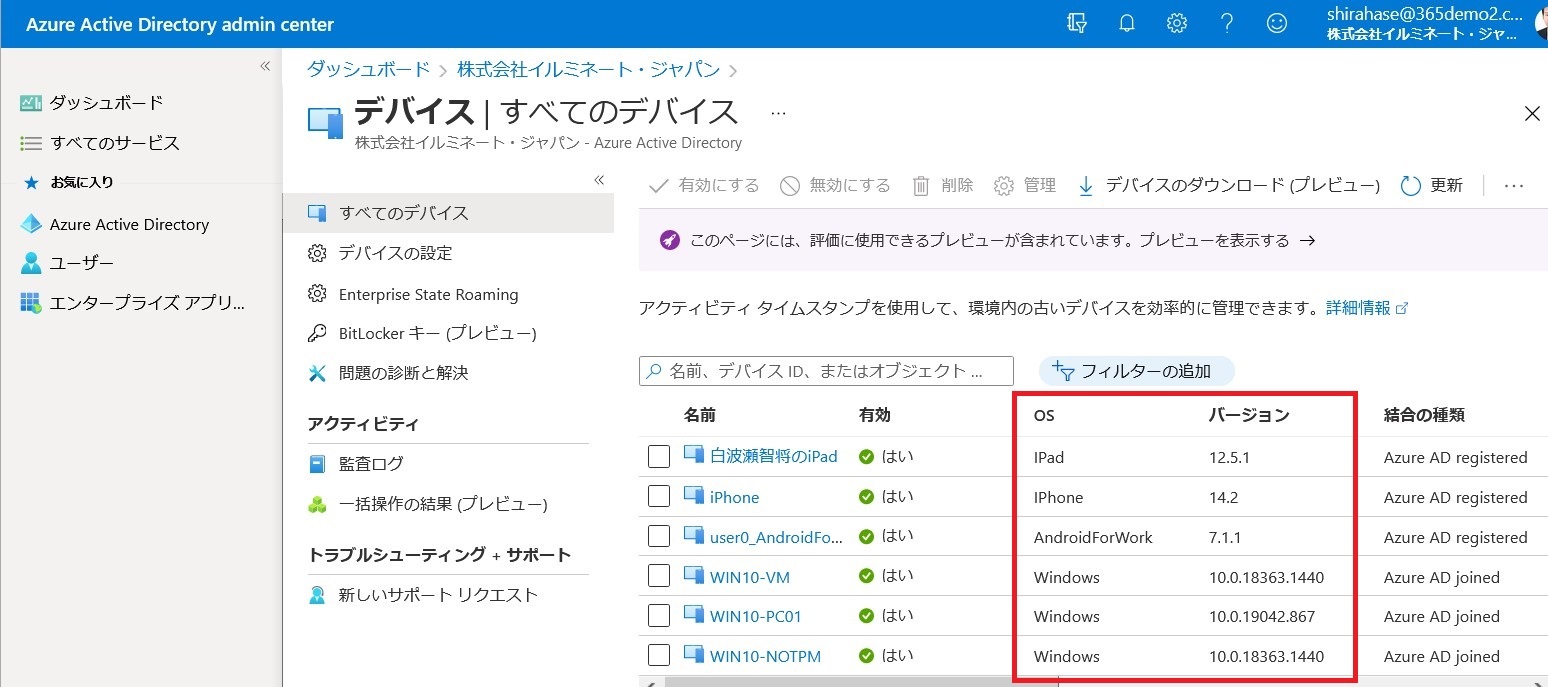
Task: Check the box for the iPhone device
Action: pos(659,497)
